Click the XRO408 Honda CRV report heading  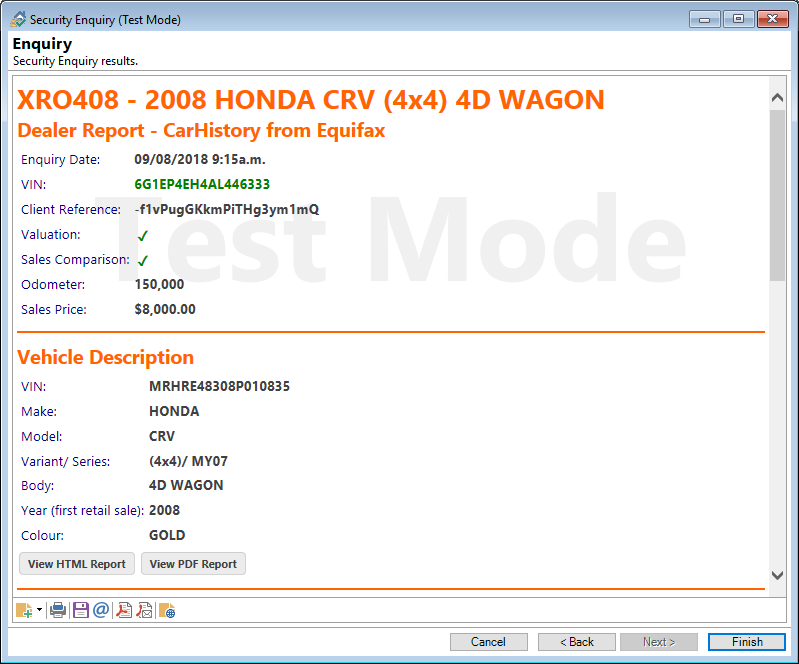coord(310,100)
